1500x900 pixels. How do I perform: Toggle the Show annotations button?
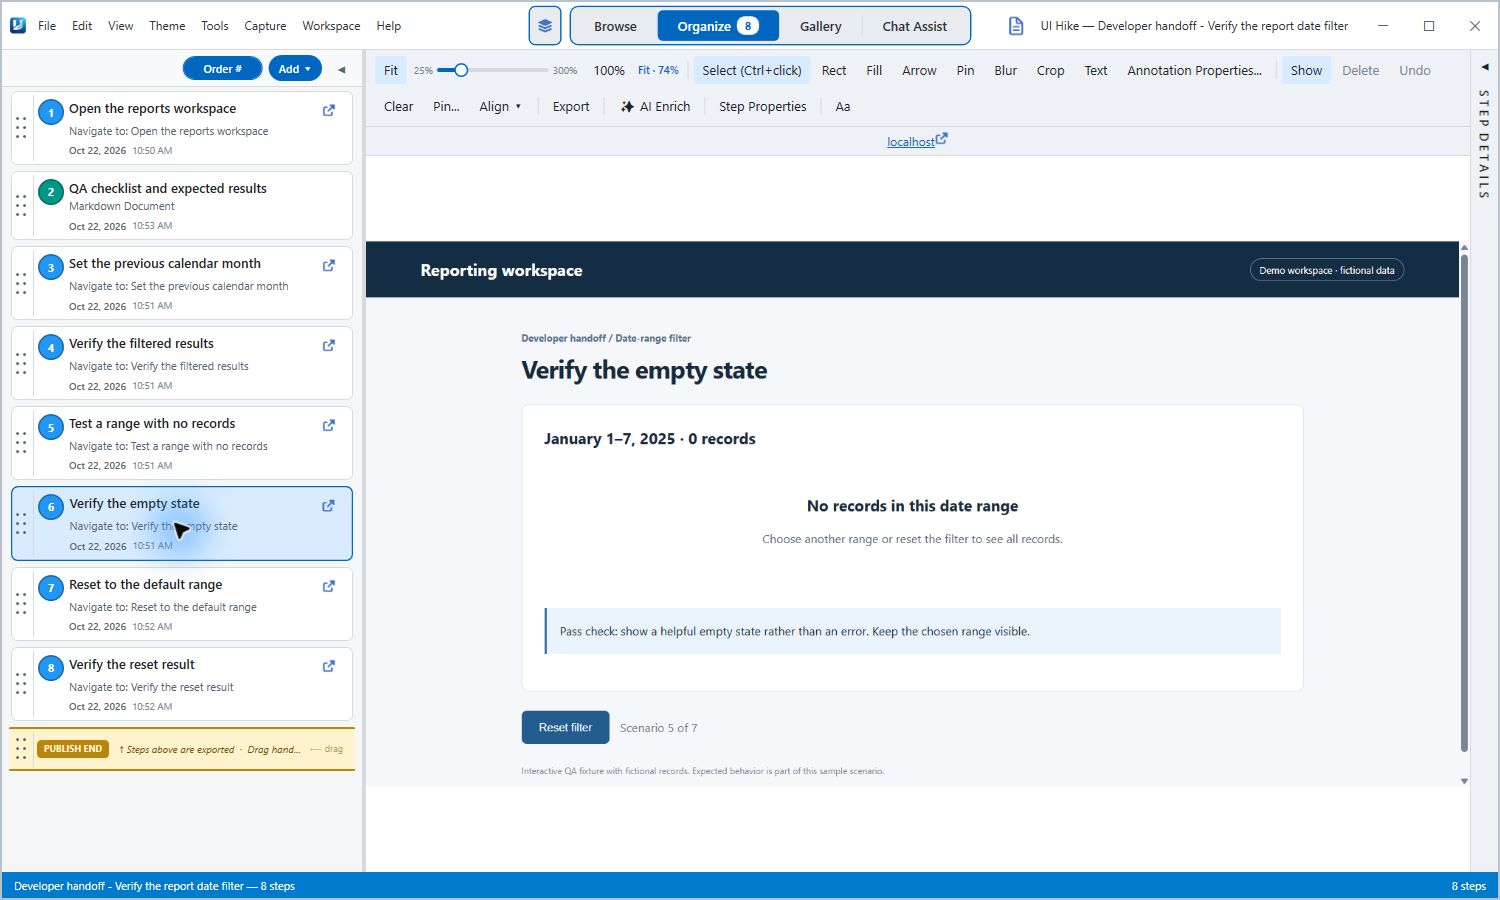click(1306, 70)
